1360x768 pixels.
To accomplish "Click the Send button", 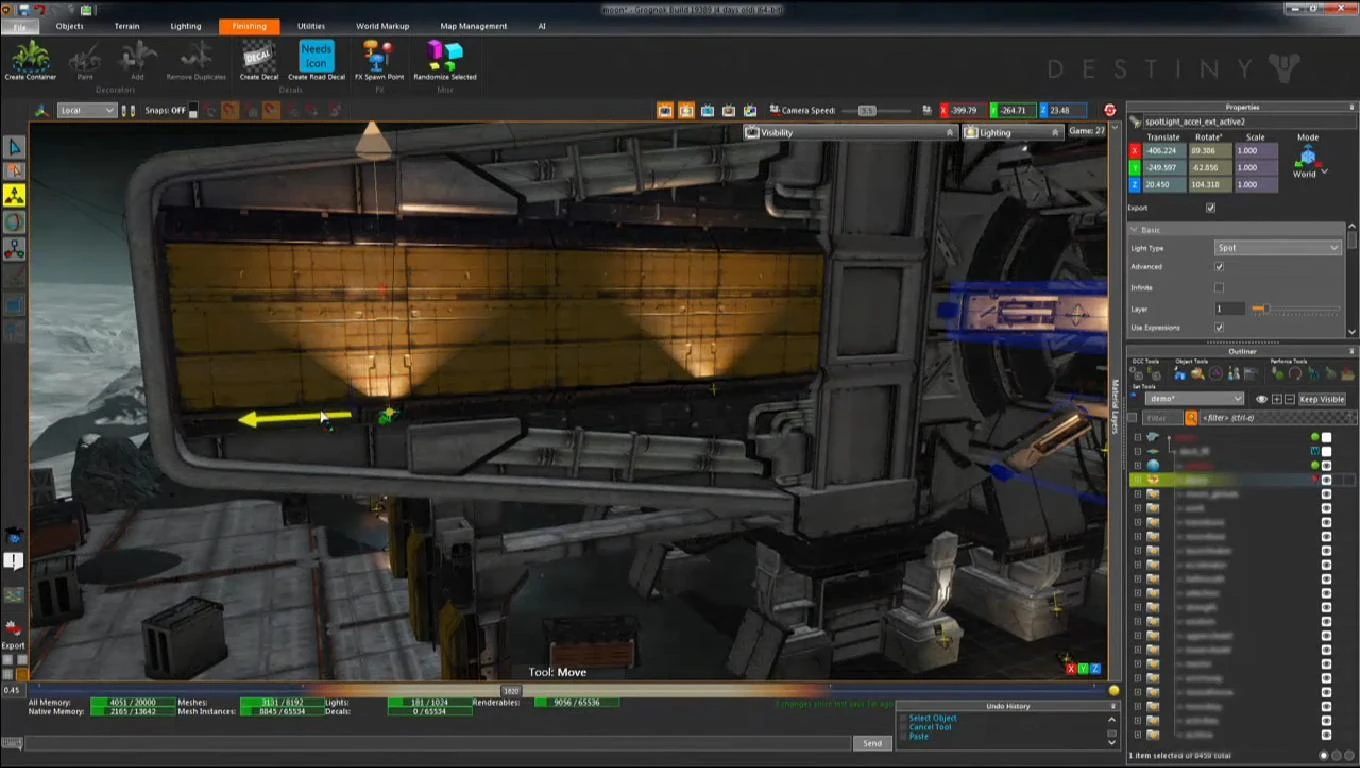I will pyautogui.click(x=872, y=743).
